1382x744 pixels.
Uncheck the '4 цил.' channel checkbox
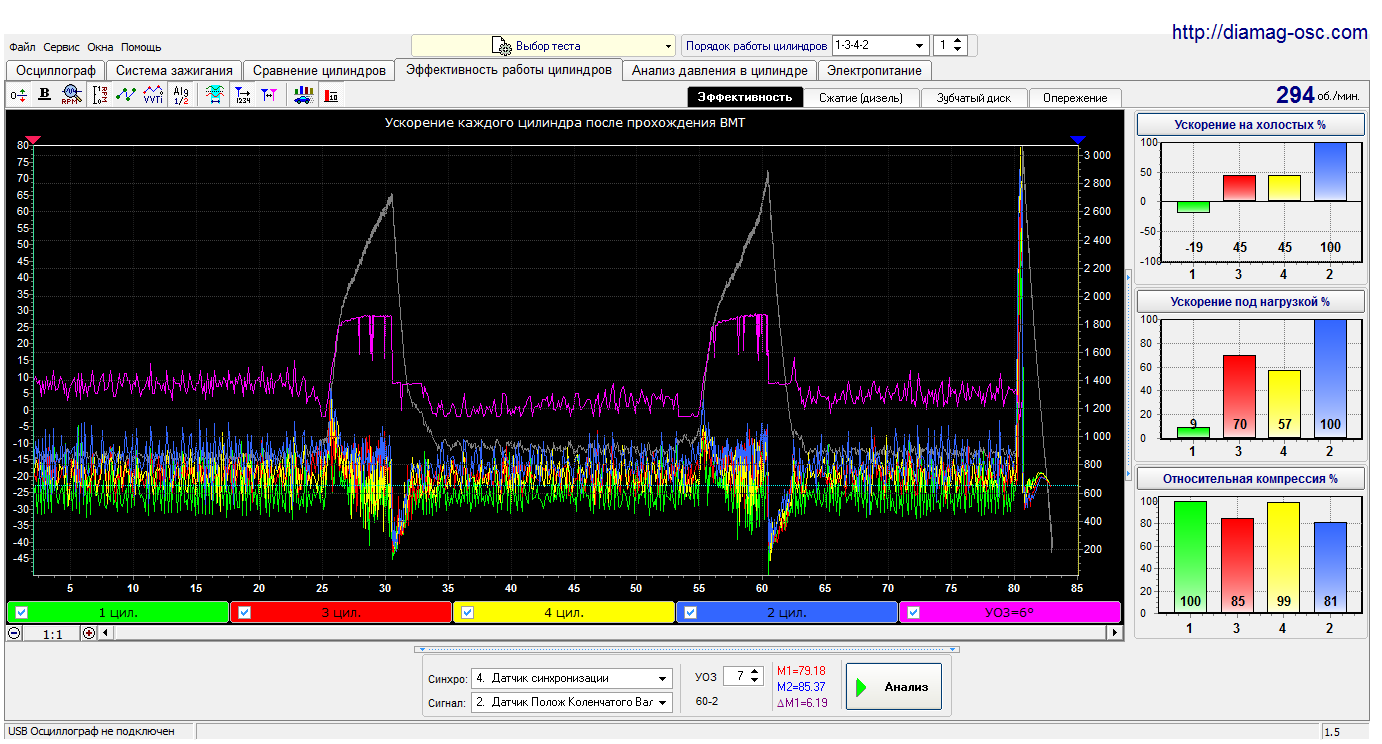click(468, 612)
